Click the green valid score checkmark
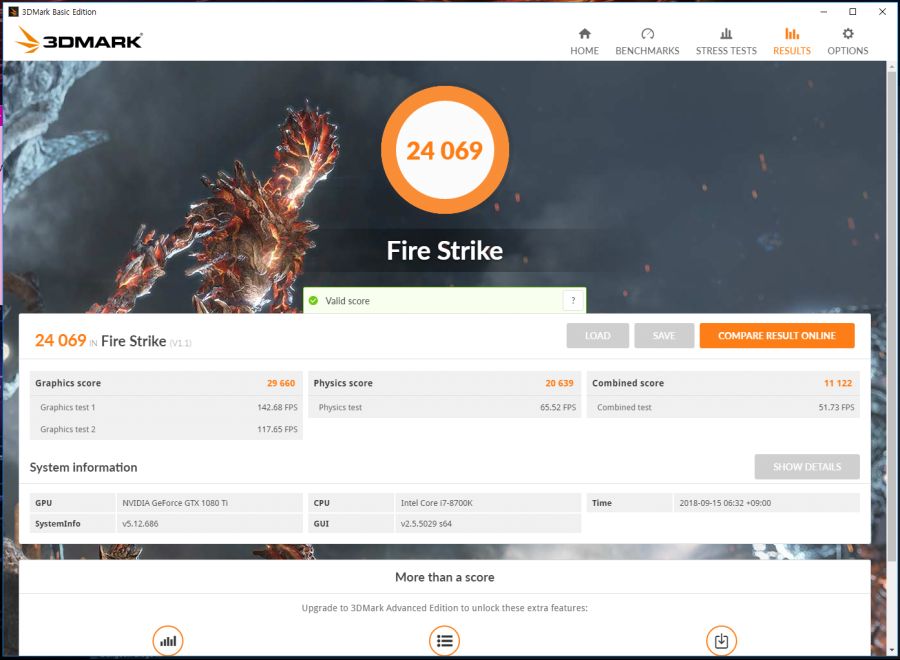The width and height of the screenshot is (900, 660). pos(313,301)
